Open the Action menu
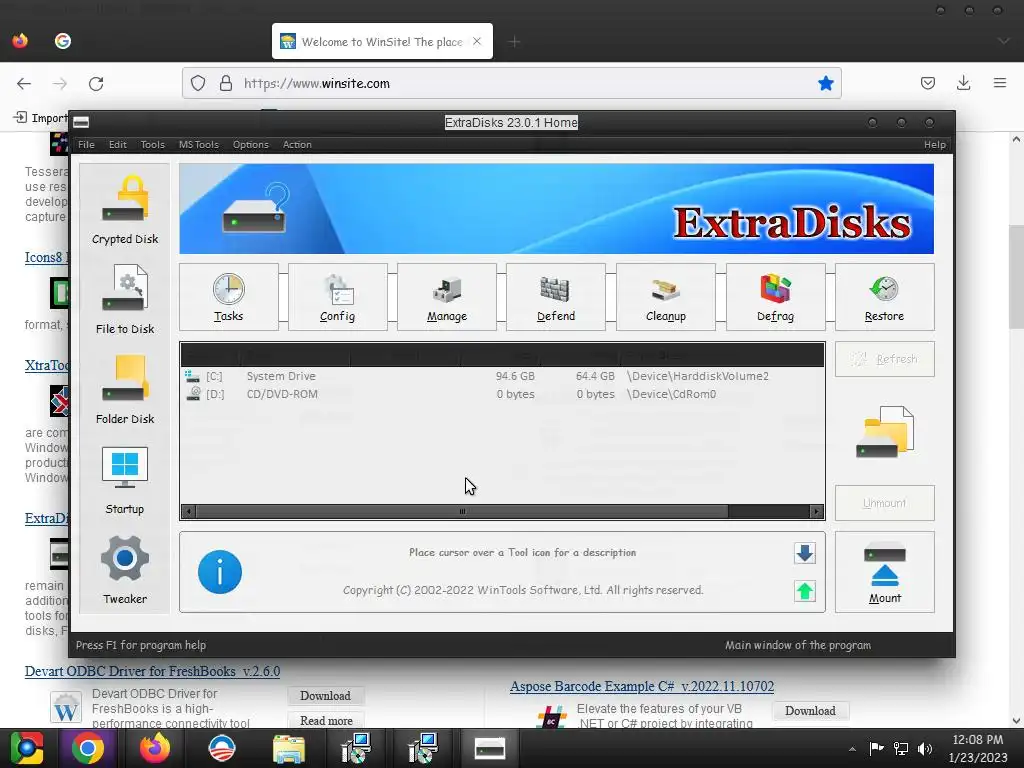The height and width of the screenshot is (768, 1024). [297, 144]
